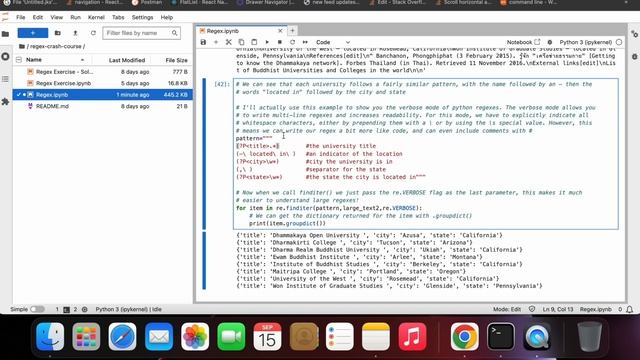Viewport: 640px width, 360px height.
Task: Select Regex.ipynb in file list
Action: point(102,94)
